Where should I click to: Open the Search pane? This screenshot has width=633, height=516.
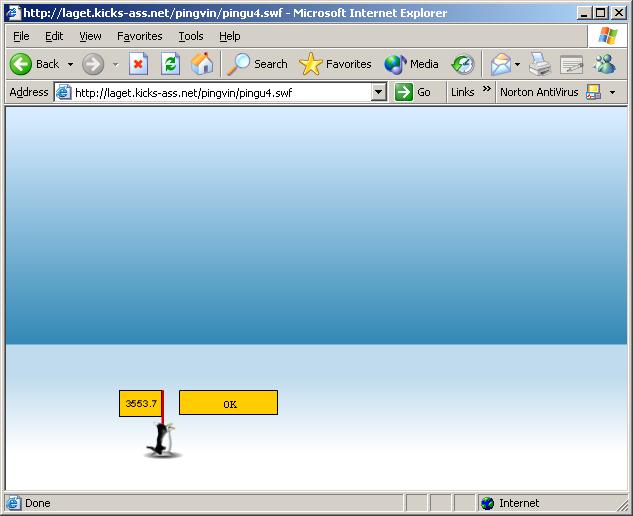tap(257, 64)
